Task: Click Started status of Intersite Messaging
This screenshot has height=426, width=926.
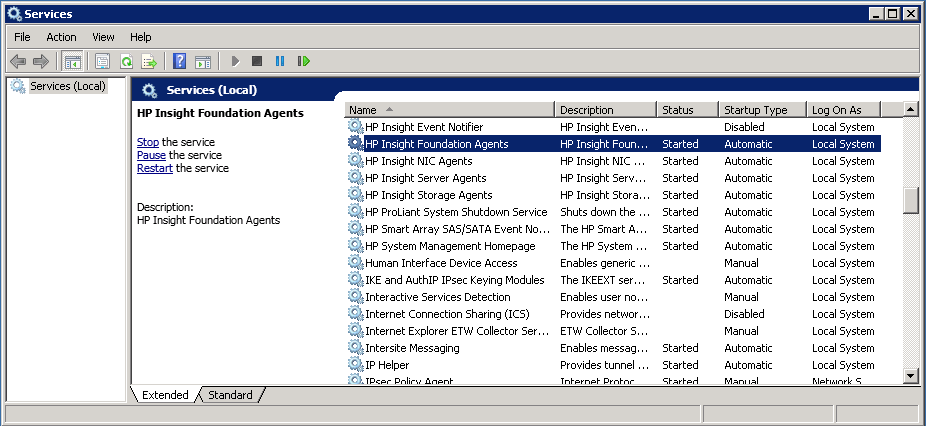Action: [680, 348]
